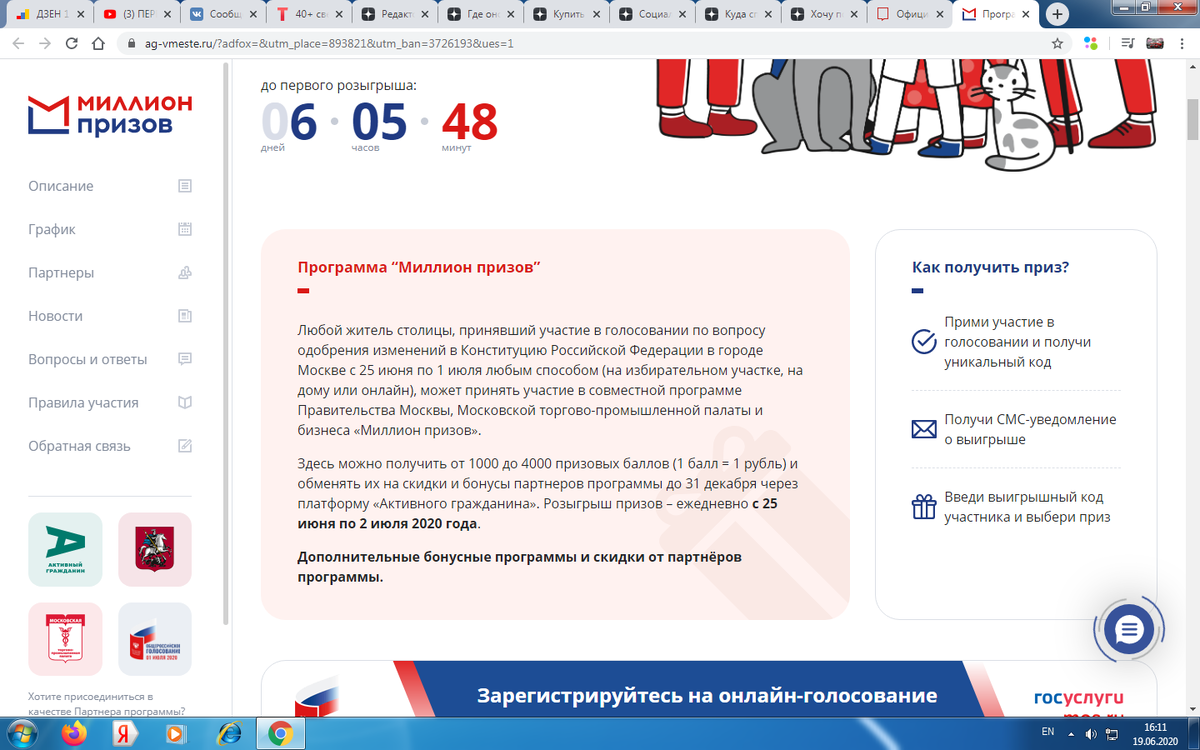Show hidden tray icons arrow

(x=1073, y=733)
